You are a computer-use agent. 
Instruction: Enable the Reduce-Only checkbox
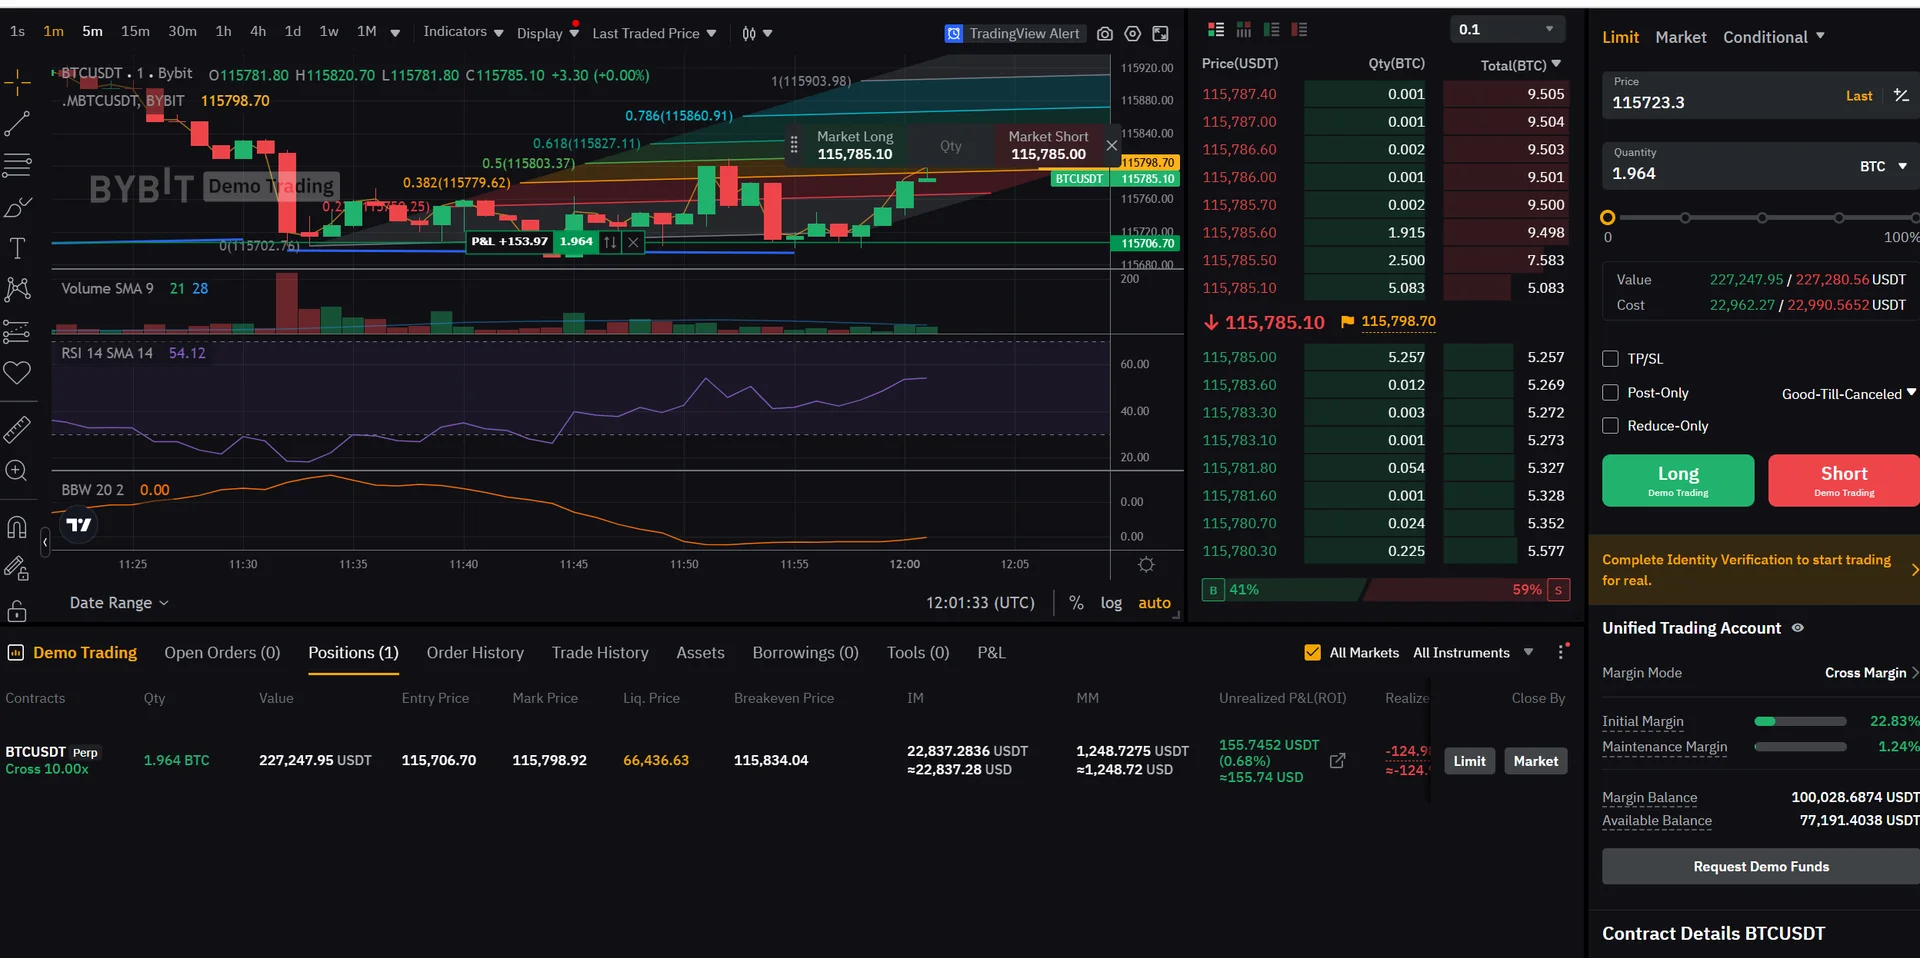coord(1610,426)
